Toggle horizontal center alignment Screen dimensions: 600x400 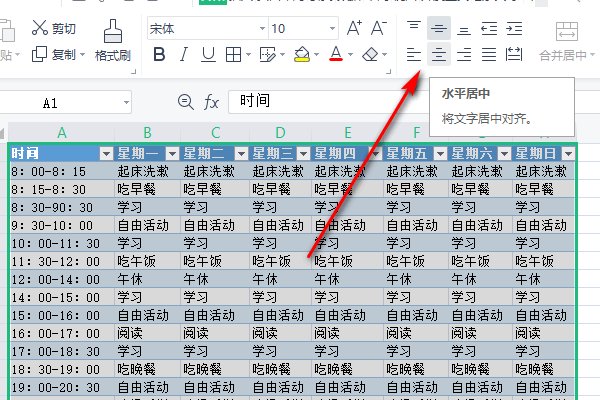tap(439, 54)
